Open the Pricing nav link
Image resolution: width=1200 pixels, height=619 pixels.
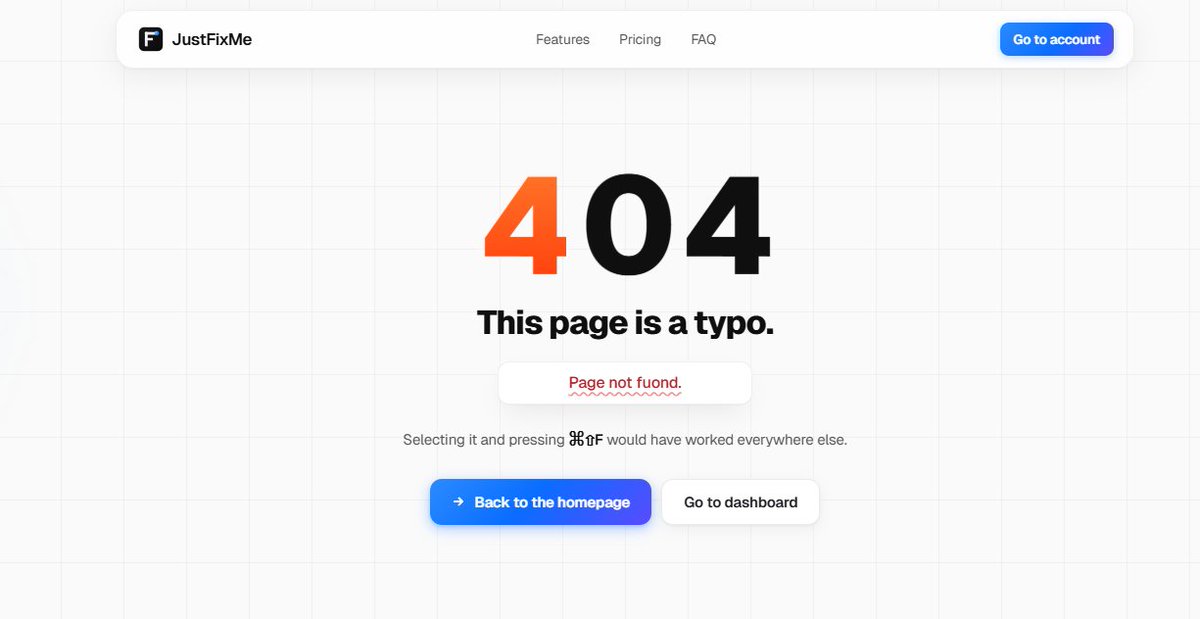640,40
